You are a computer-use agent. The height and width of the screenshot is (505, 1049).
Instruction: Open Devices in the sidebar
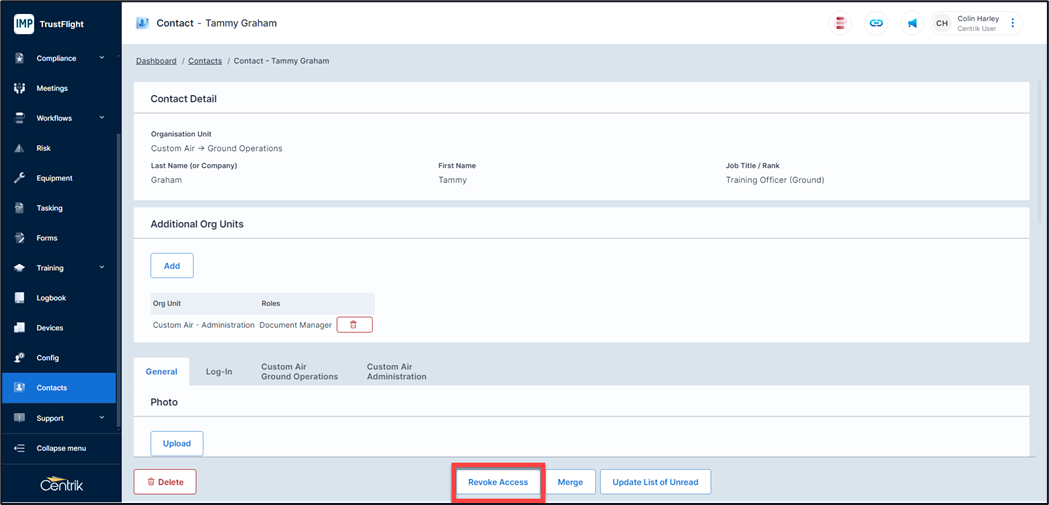(49, 328)
